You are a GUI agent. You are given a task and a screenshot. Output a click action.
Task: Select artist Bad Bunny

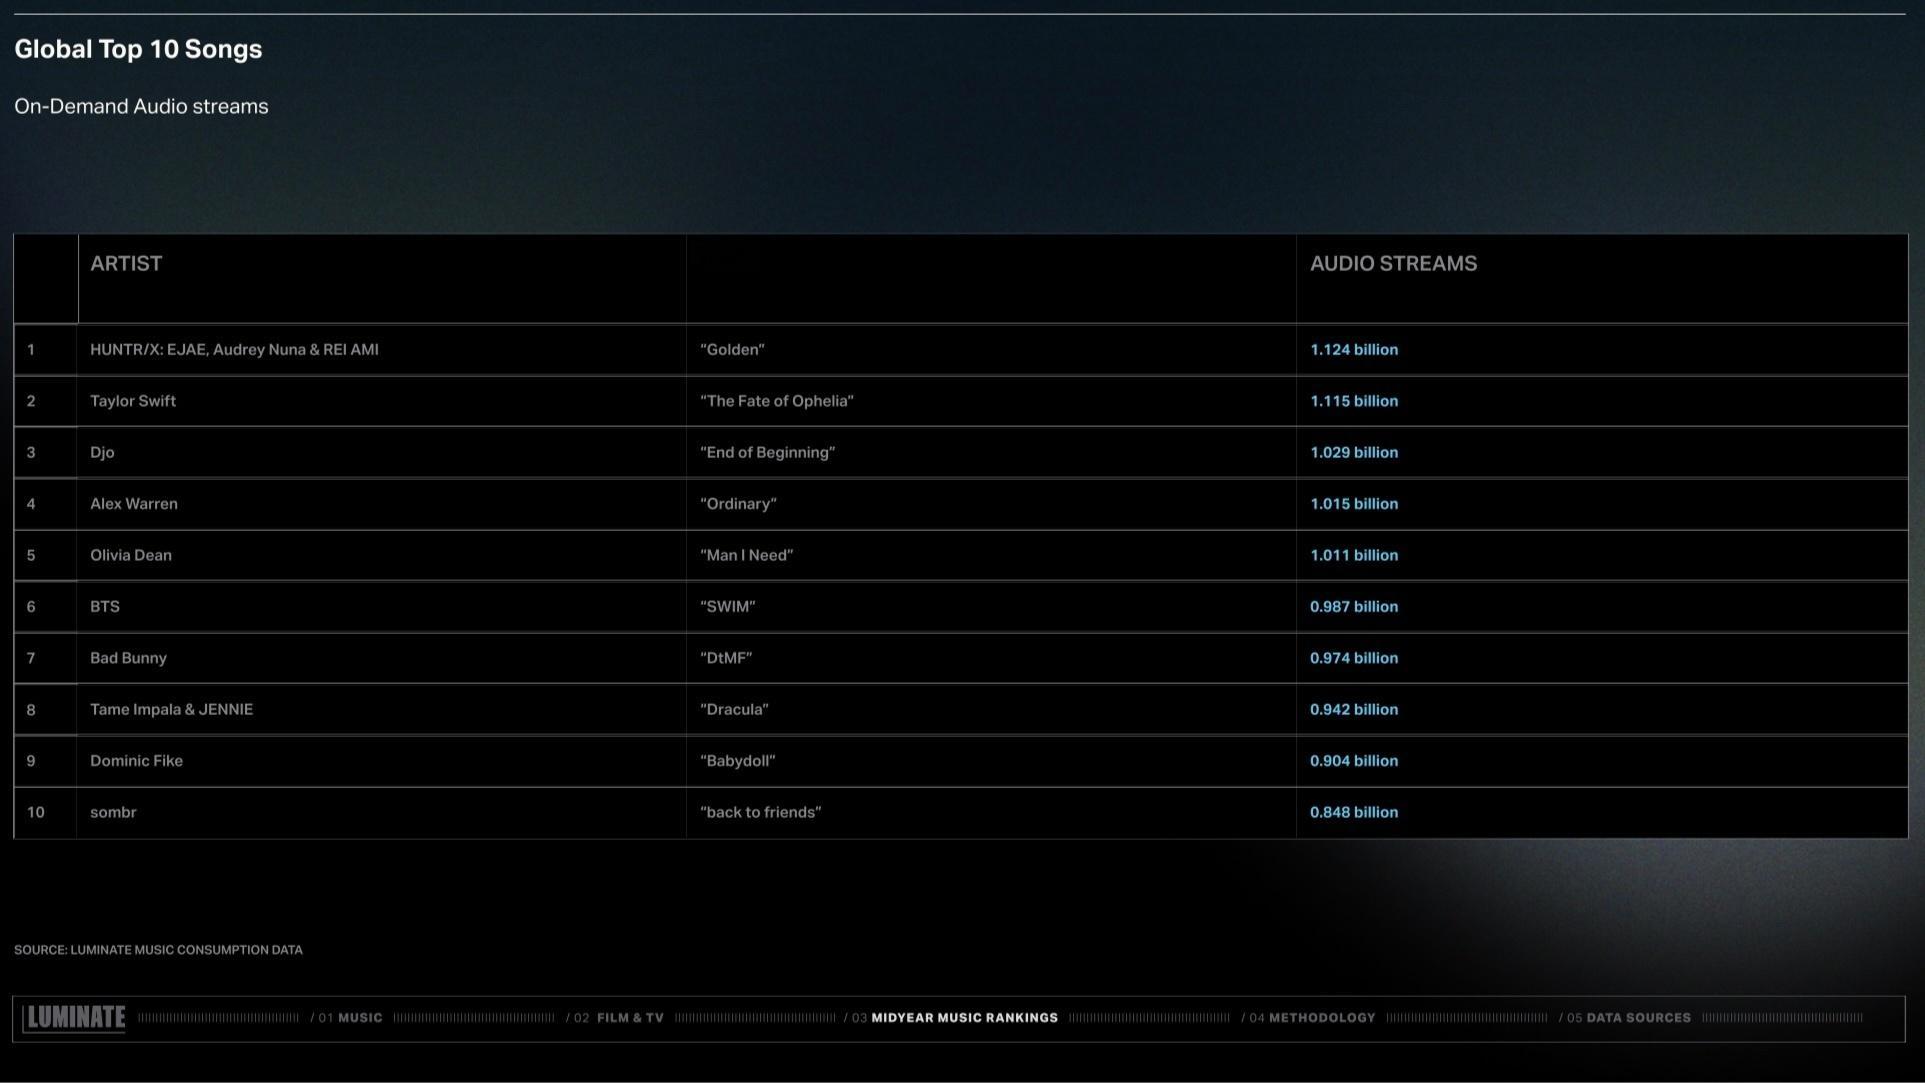(128, 658)
